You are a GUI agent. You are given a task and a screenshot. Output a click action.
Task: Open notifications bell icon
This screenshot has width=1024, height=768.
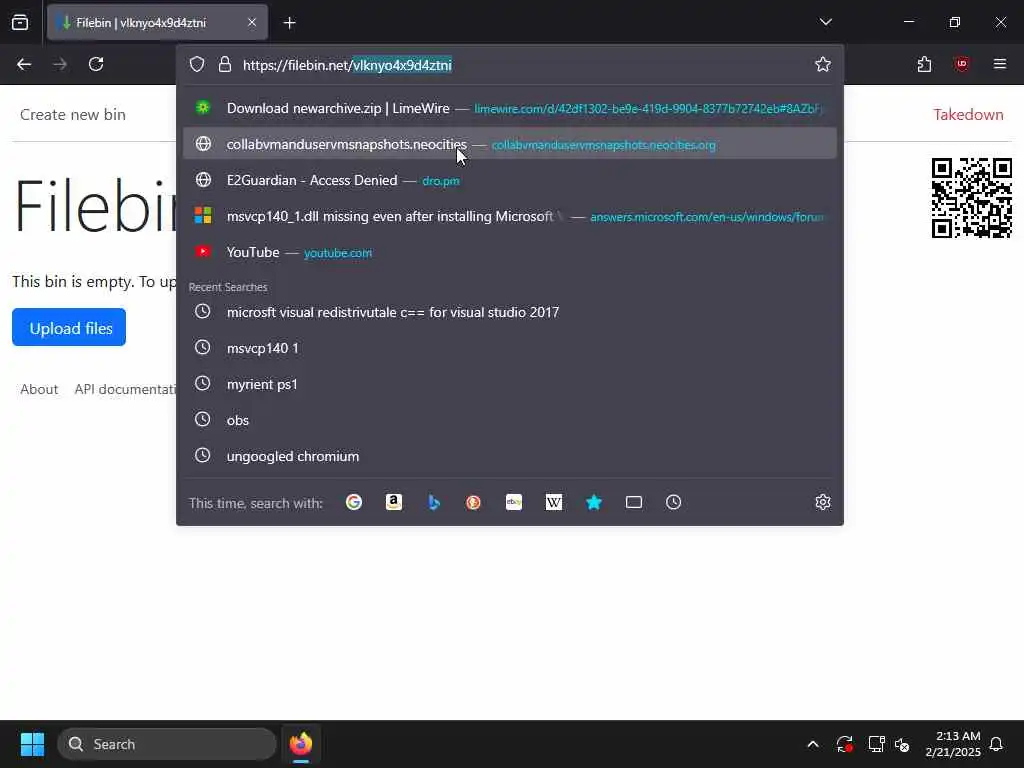pyautogui.click(x=997, y=744)
